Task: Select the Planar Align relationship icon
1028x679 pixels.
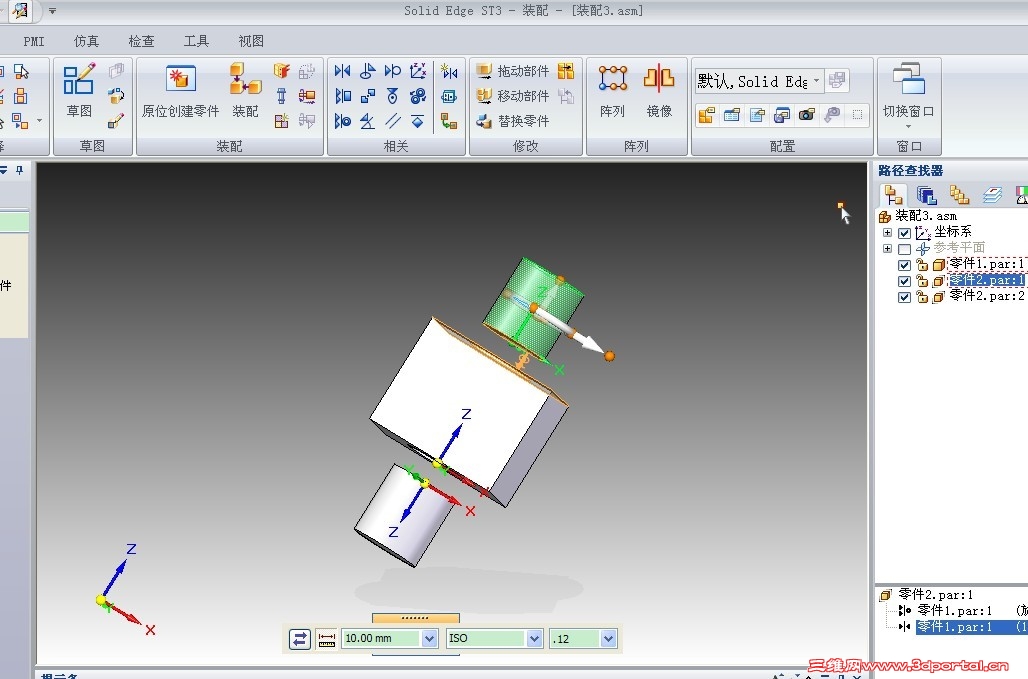Action: (342, 96)
